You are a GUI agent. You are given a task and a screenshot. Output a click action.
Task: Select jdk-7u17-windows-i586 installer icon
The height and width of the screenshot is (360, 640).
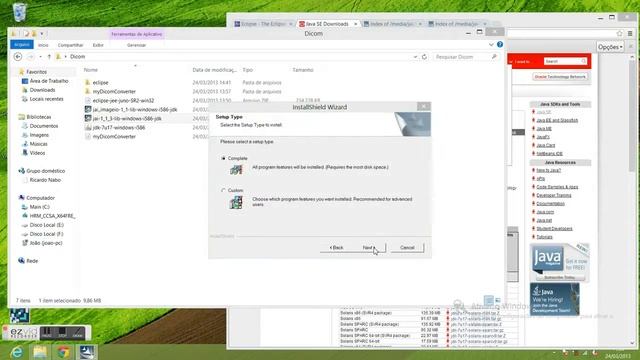(x=88, y=127)
